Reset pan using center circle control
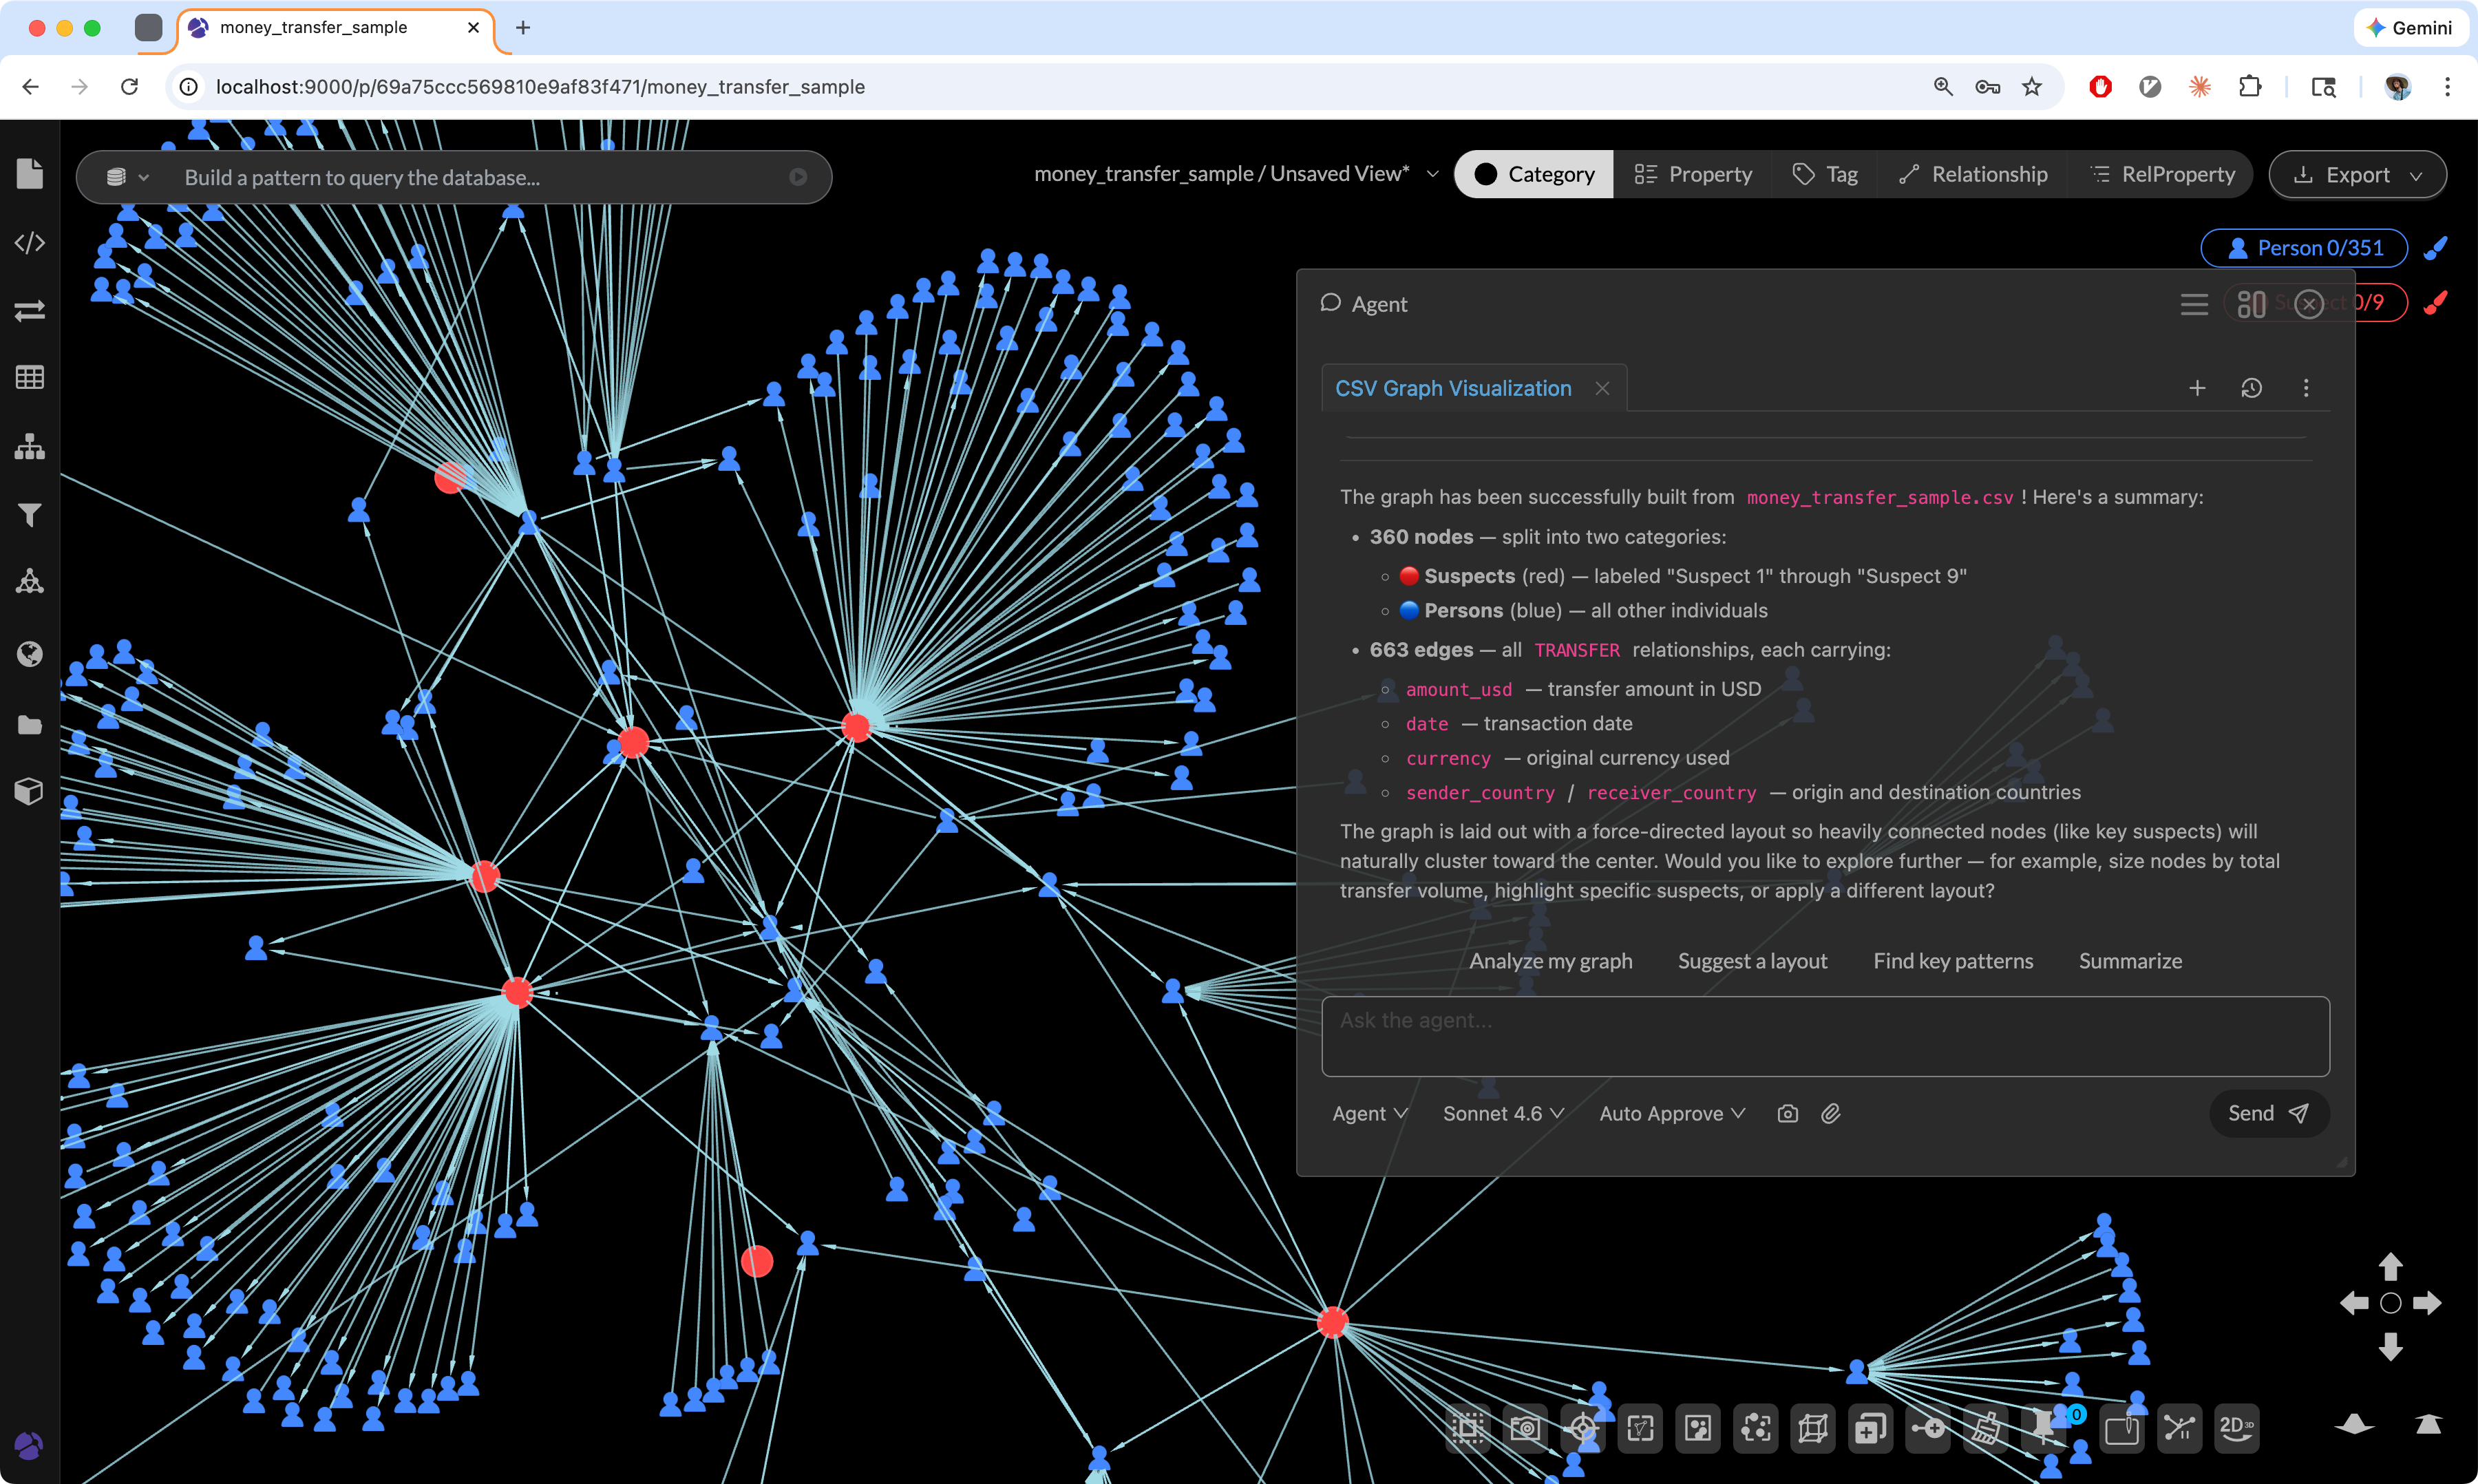This screenshot has height=1484, width=2478. coord(2390,1303)
